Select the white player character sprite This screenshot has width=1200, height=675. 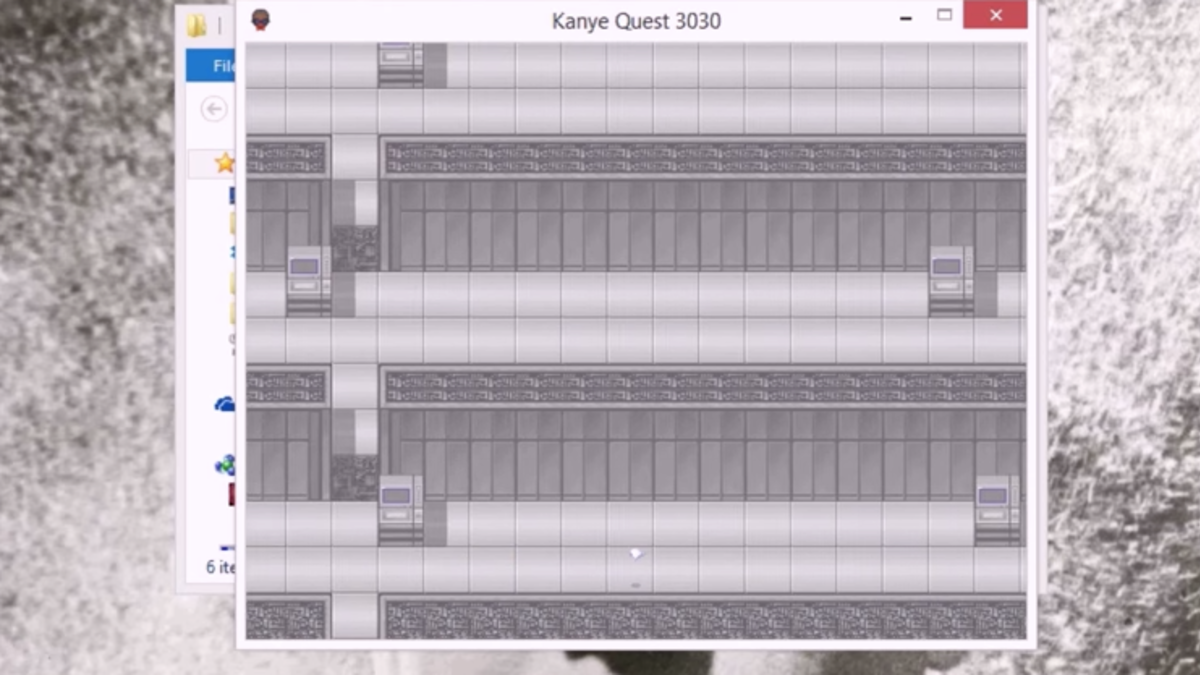(x=634, y=553)
